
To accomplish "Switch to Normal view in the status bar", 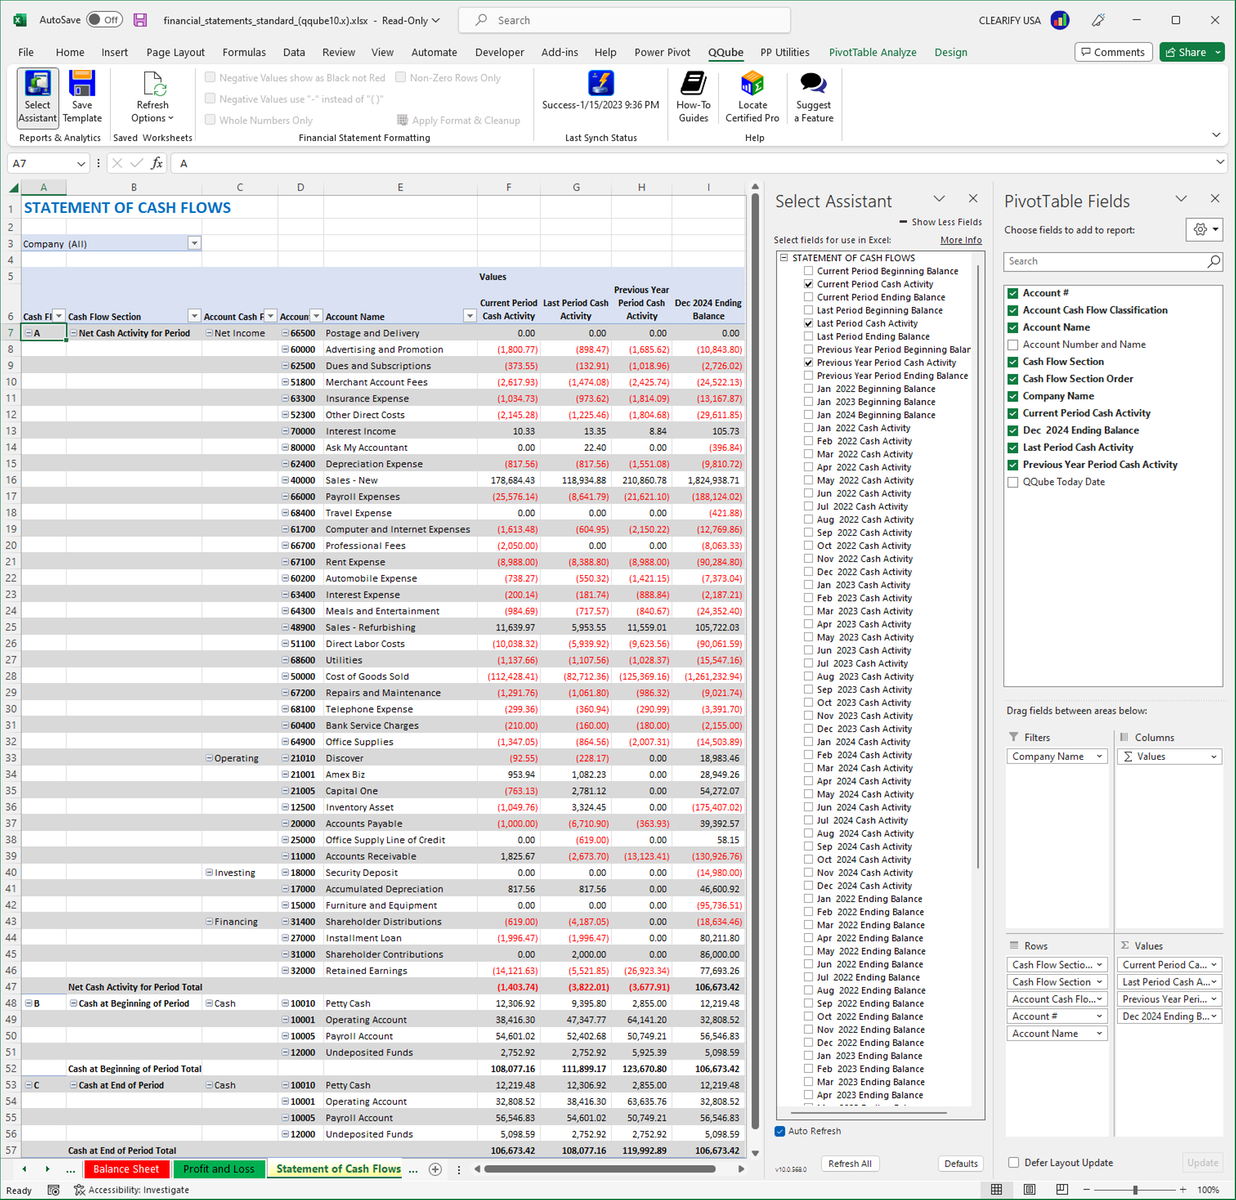I will point(996,1190).
